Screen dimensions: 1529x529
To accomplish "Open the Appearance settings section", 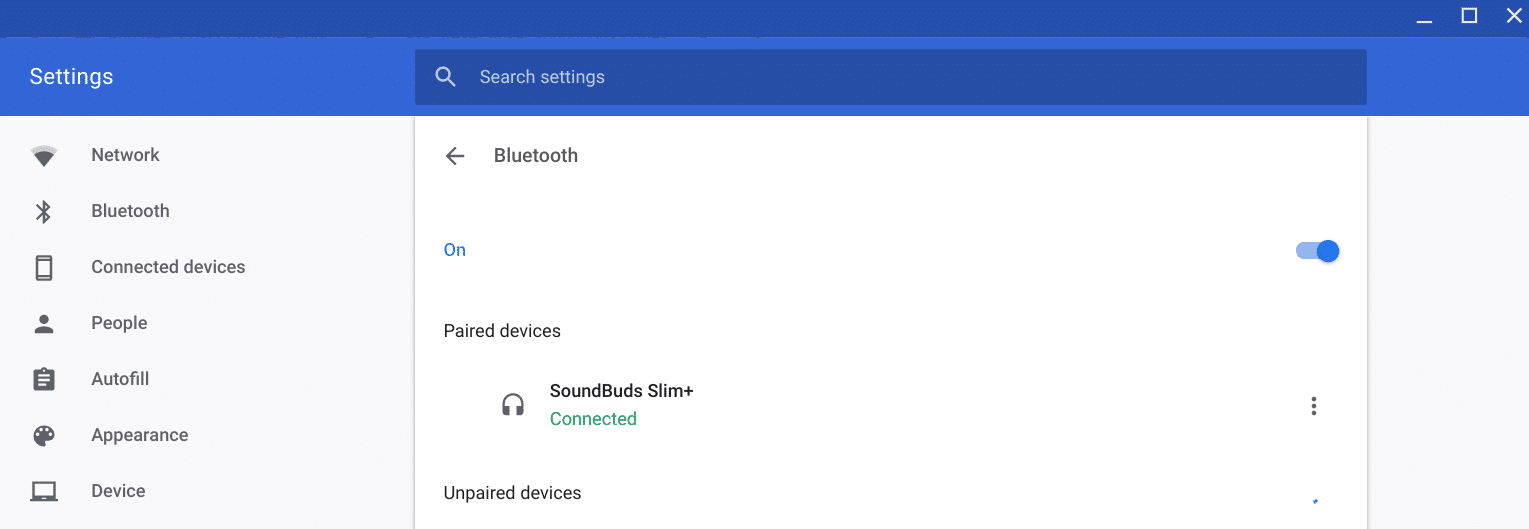I will (139, 435).
